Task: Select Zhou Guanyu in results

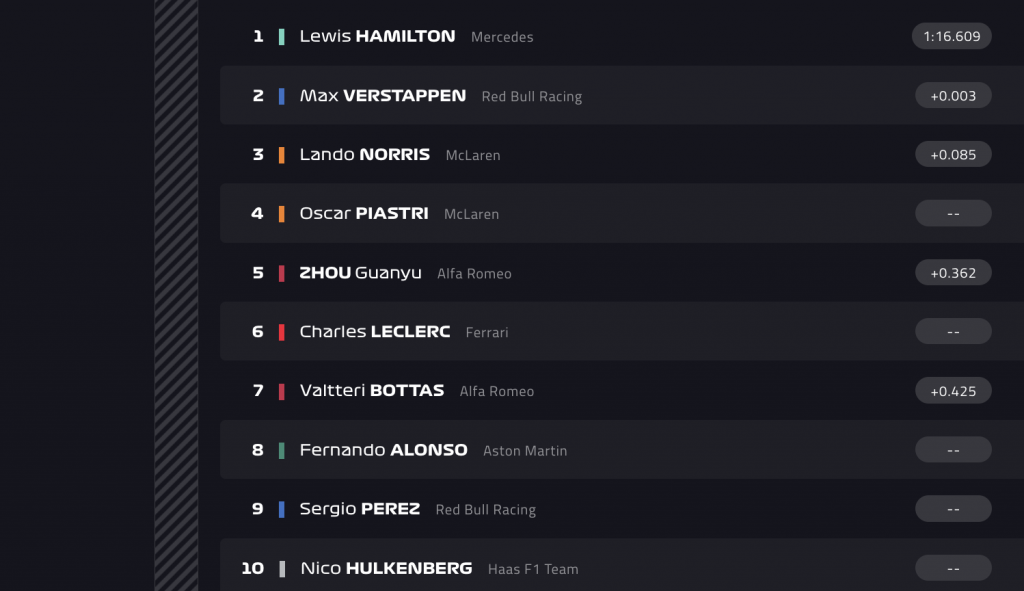Action: coord(360,273)
